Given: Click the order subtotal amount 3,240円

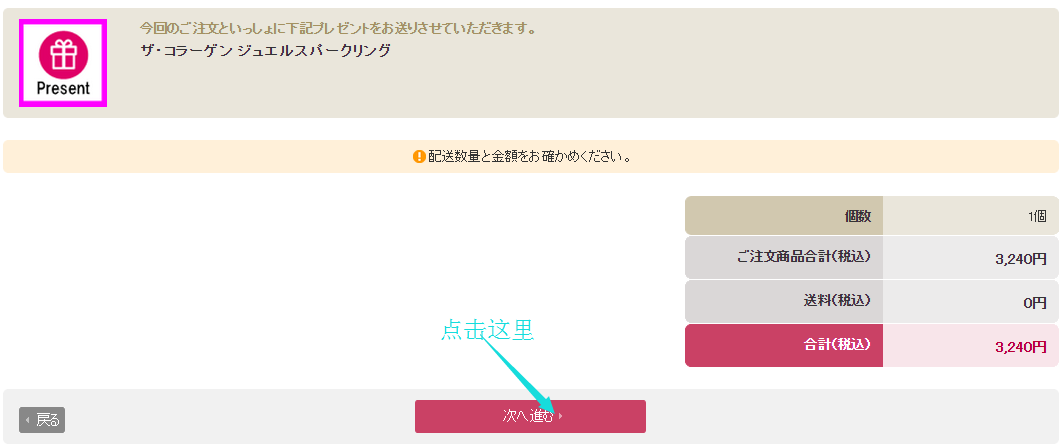Looking at the screenshot, I should coord(1020,258).
